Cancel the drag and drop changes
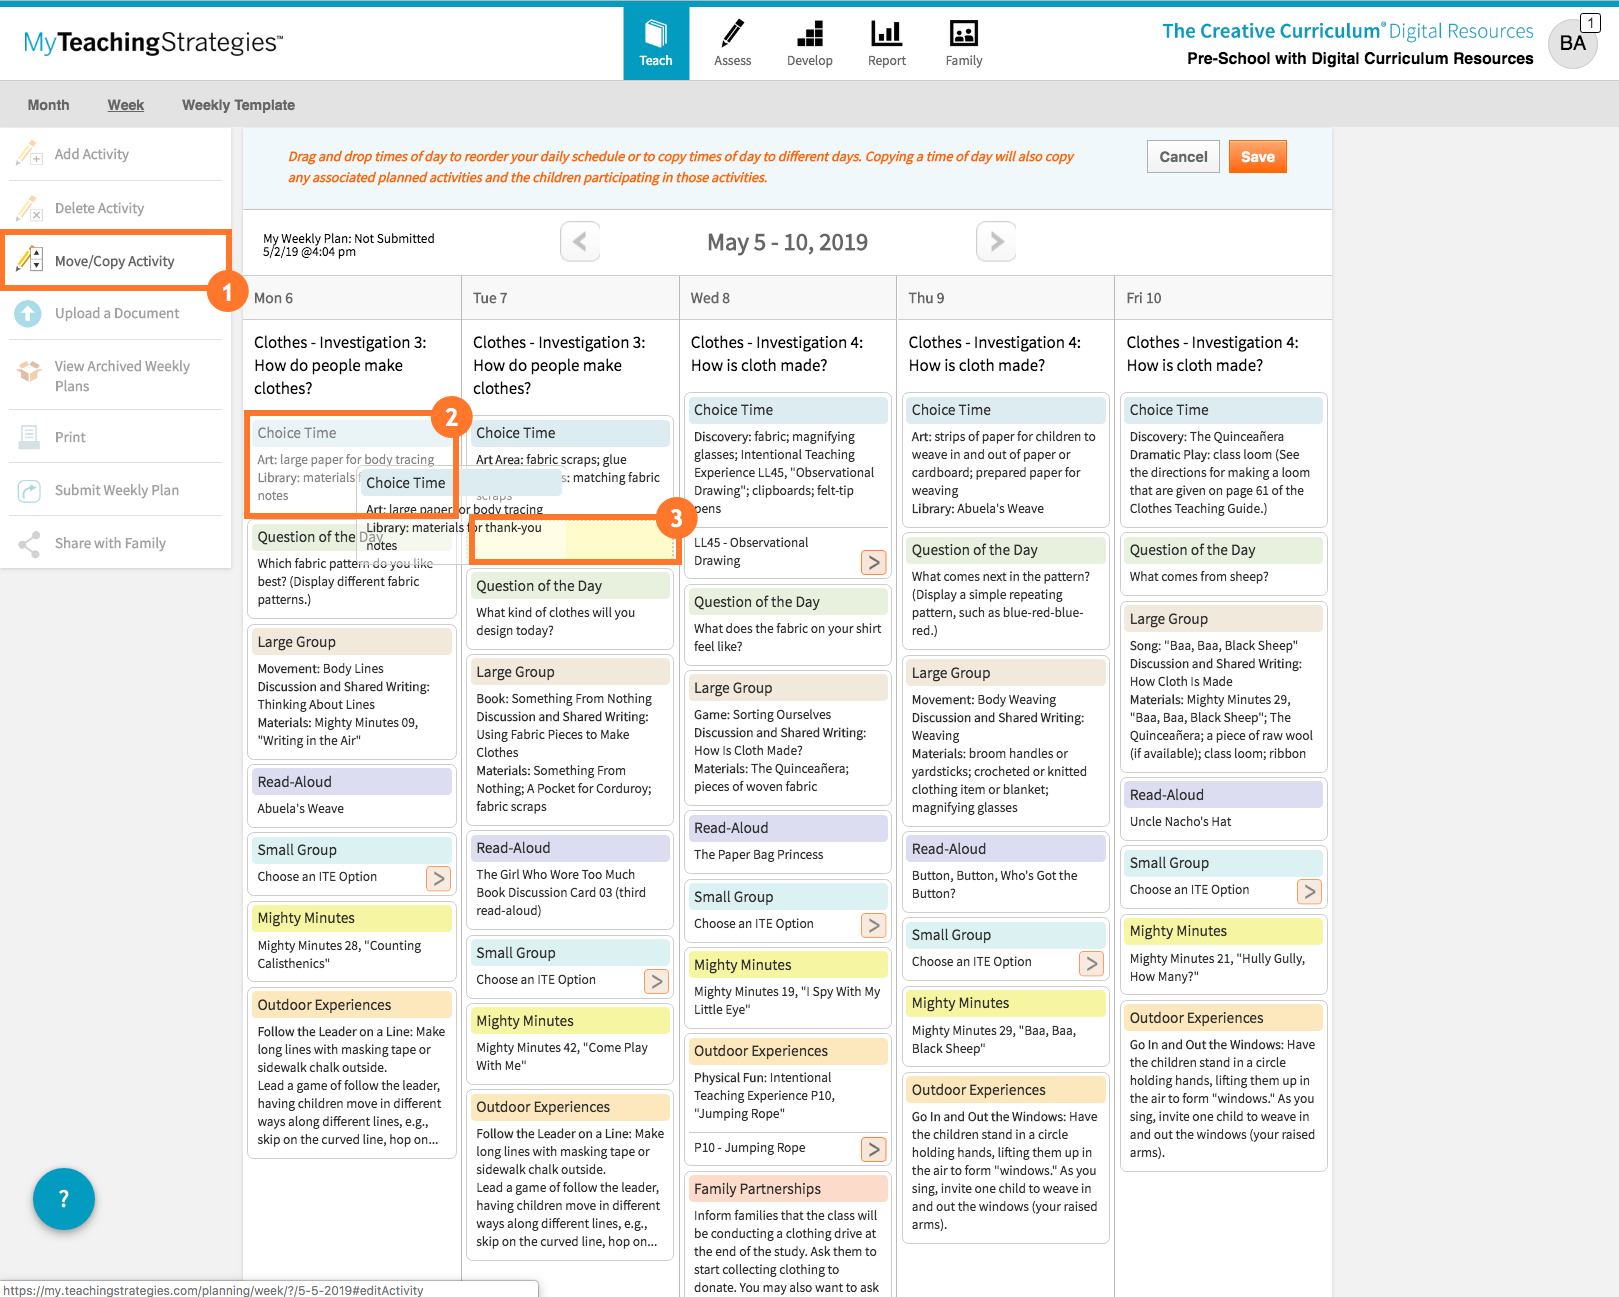 (x=1183, y=156)
